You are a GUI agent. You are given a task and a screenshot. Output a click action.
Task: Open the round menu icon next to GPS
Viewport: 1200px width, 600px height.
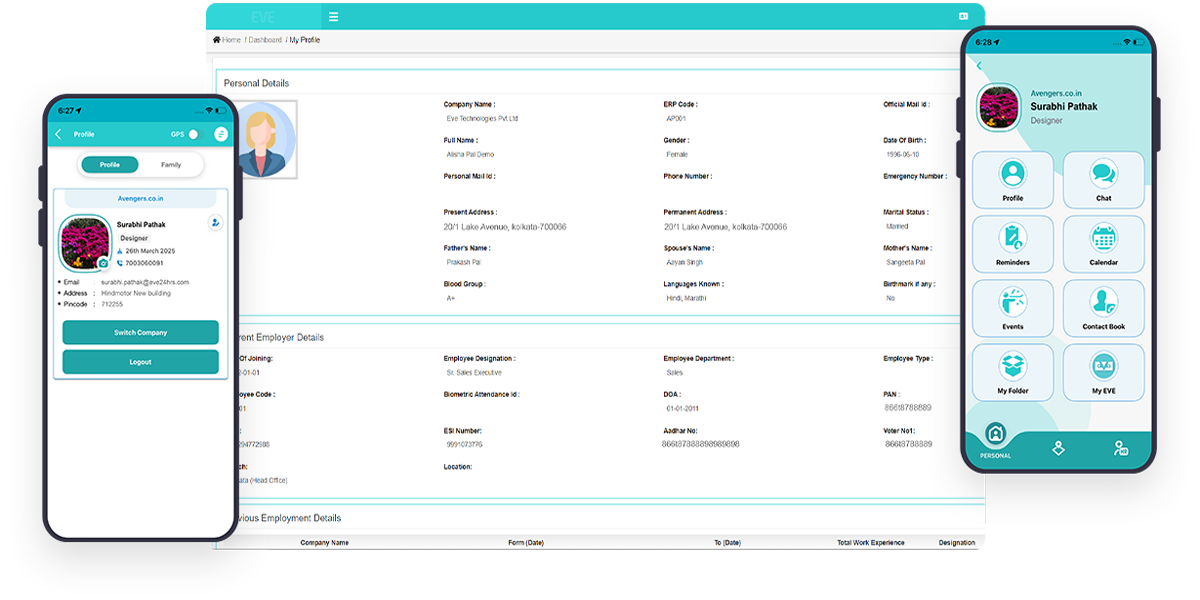(221, 134)
